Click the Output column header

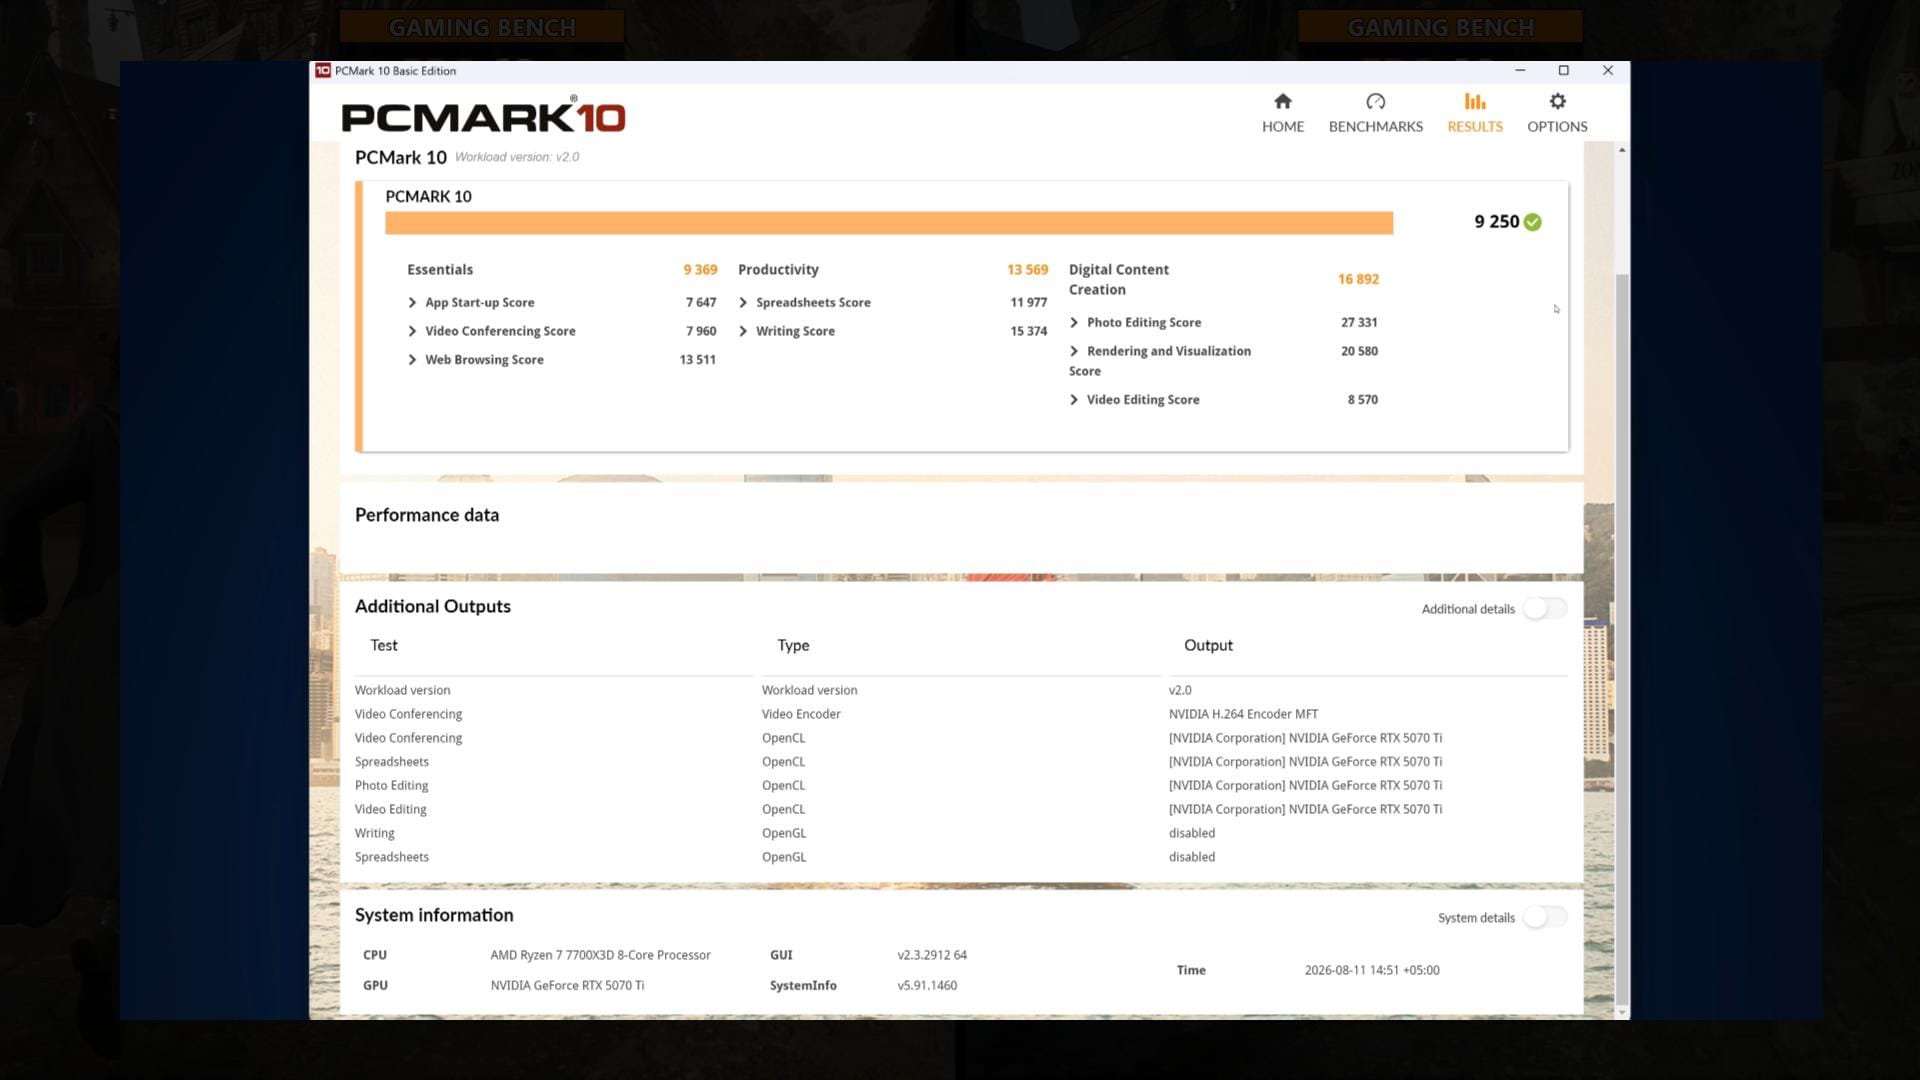1208,646
